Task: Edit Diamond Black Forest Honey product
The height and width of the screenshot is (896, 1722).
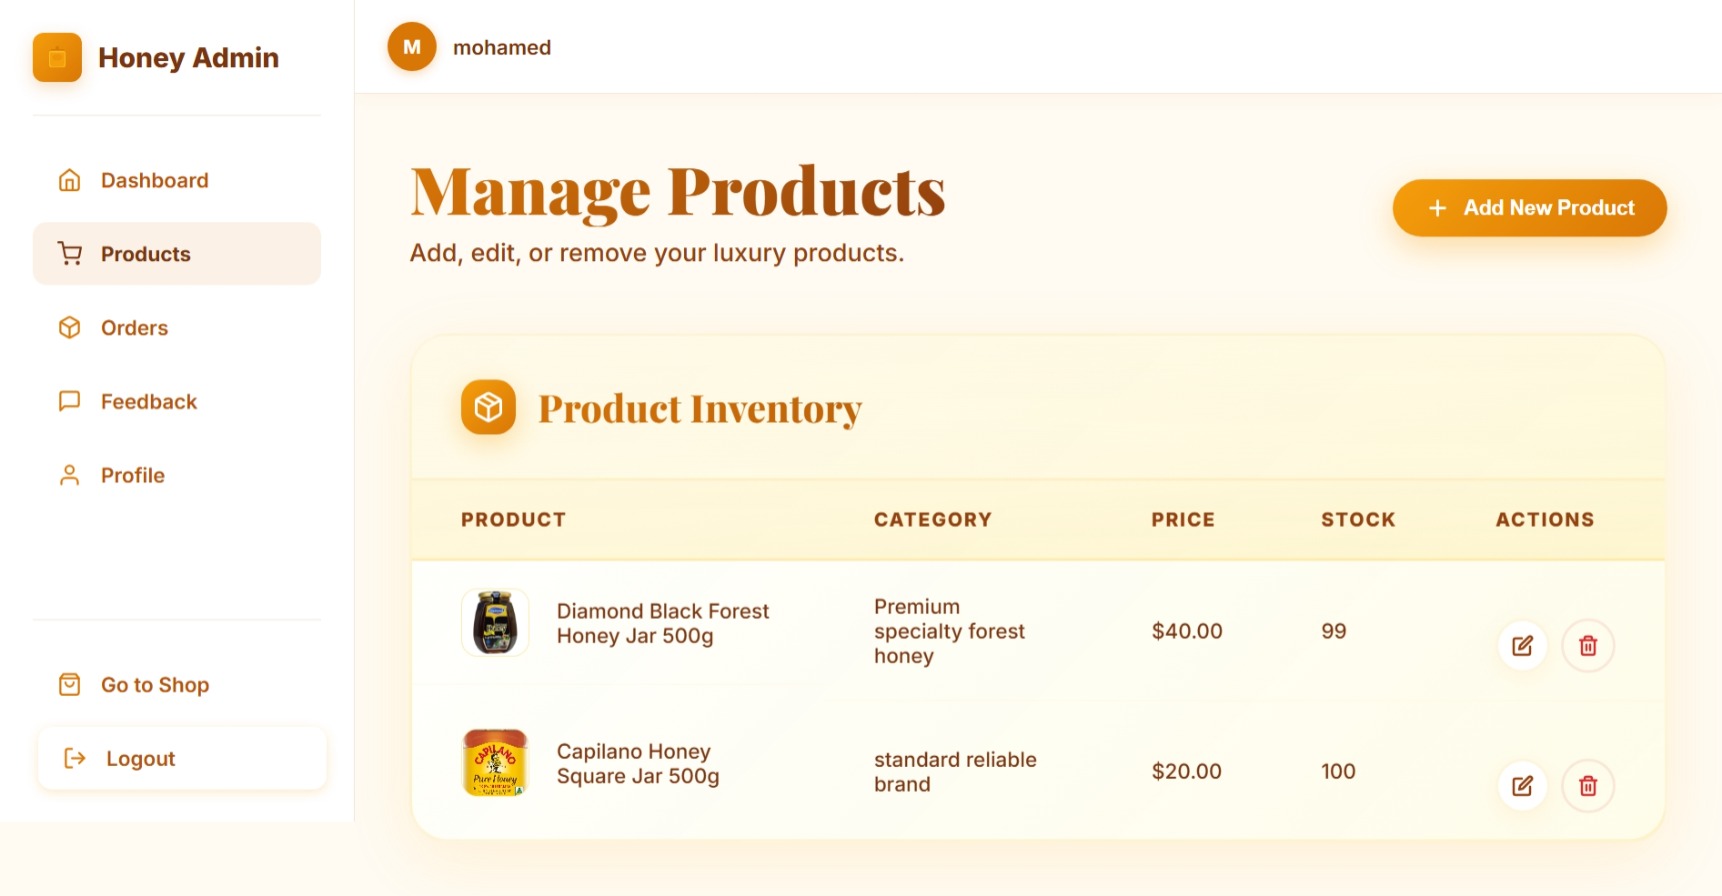Action: pyautogui.click(x=1522, y=646)
